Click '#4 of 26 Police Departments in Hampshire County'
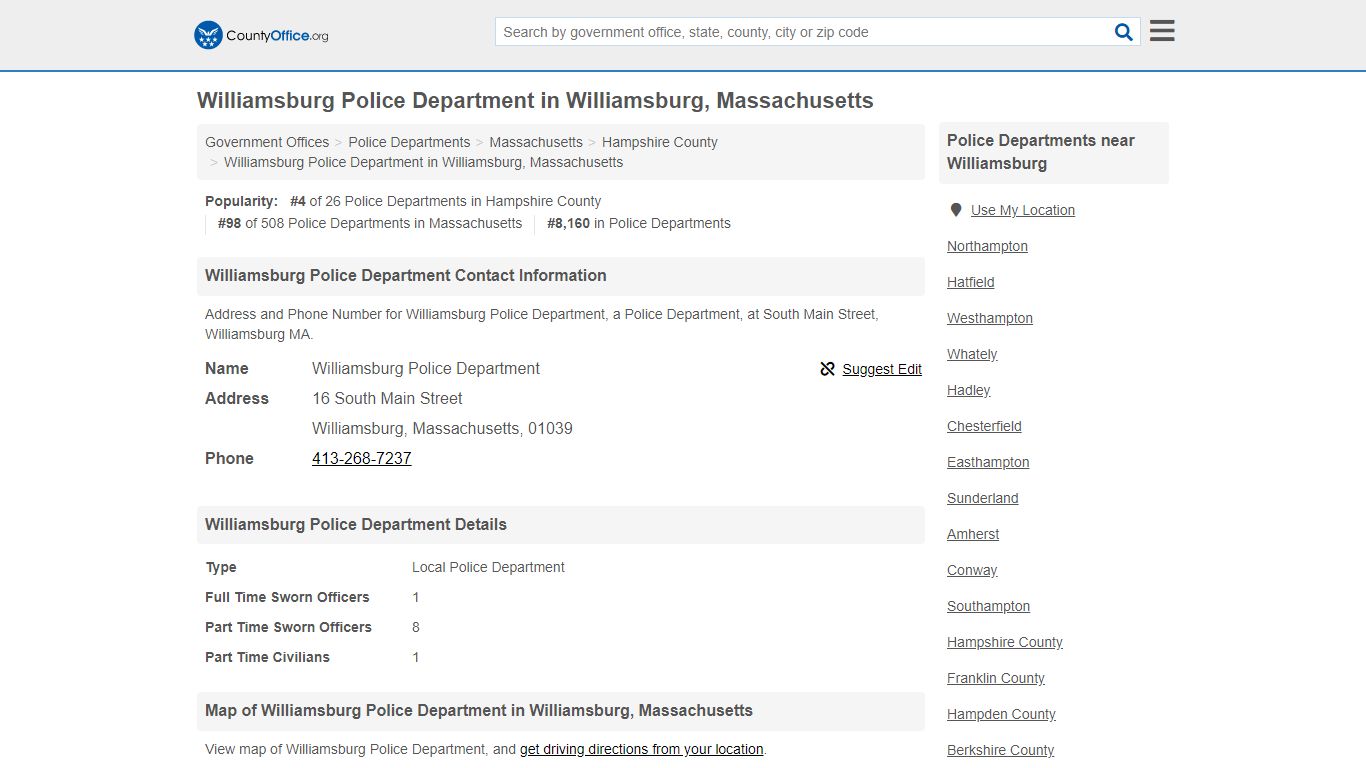 point(446,201)
